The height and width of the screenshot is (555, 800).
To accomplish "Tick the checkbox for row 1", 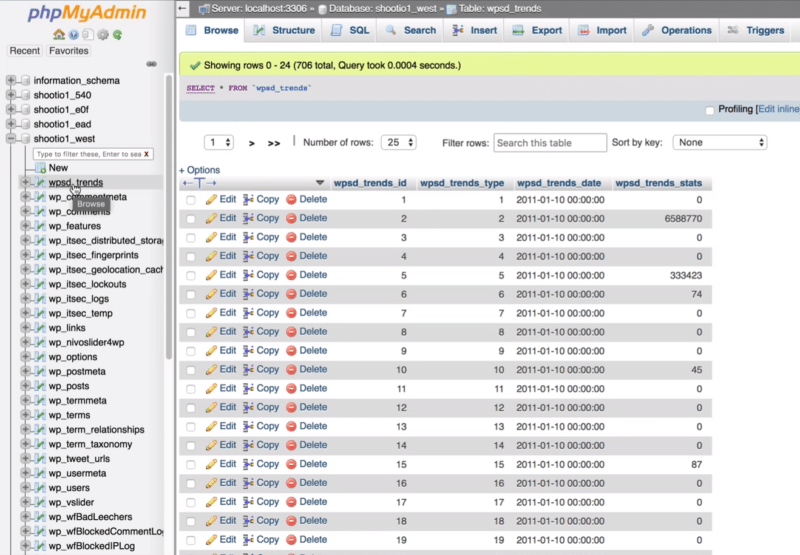I will tap(191, 200).
